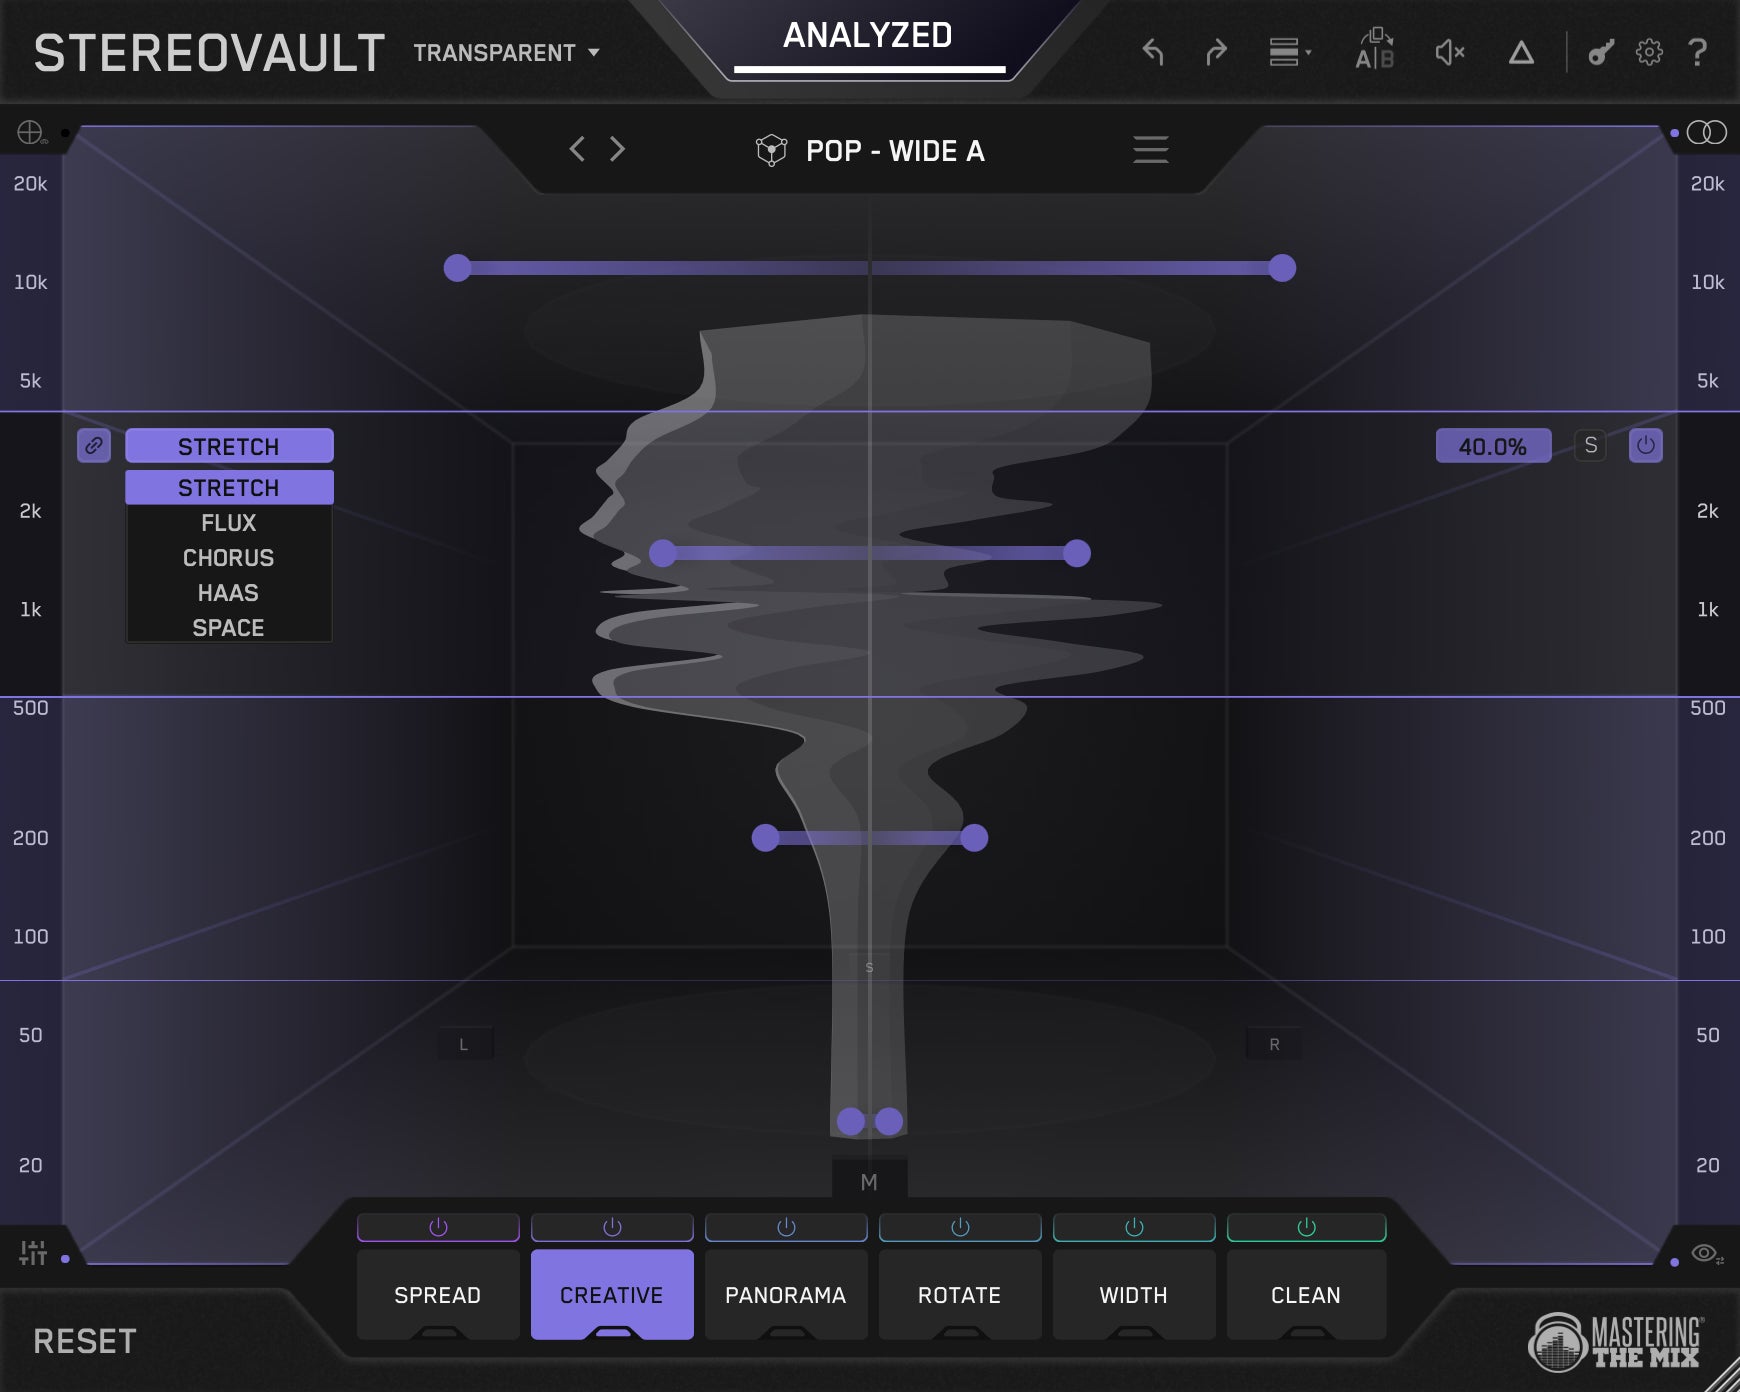This screenshot has width=1740, height=1392.
Task: Select SPACE in the mode list
Action: [229, 628]
